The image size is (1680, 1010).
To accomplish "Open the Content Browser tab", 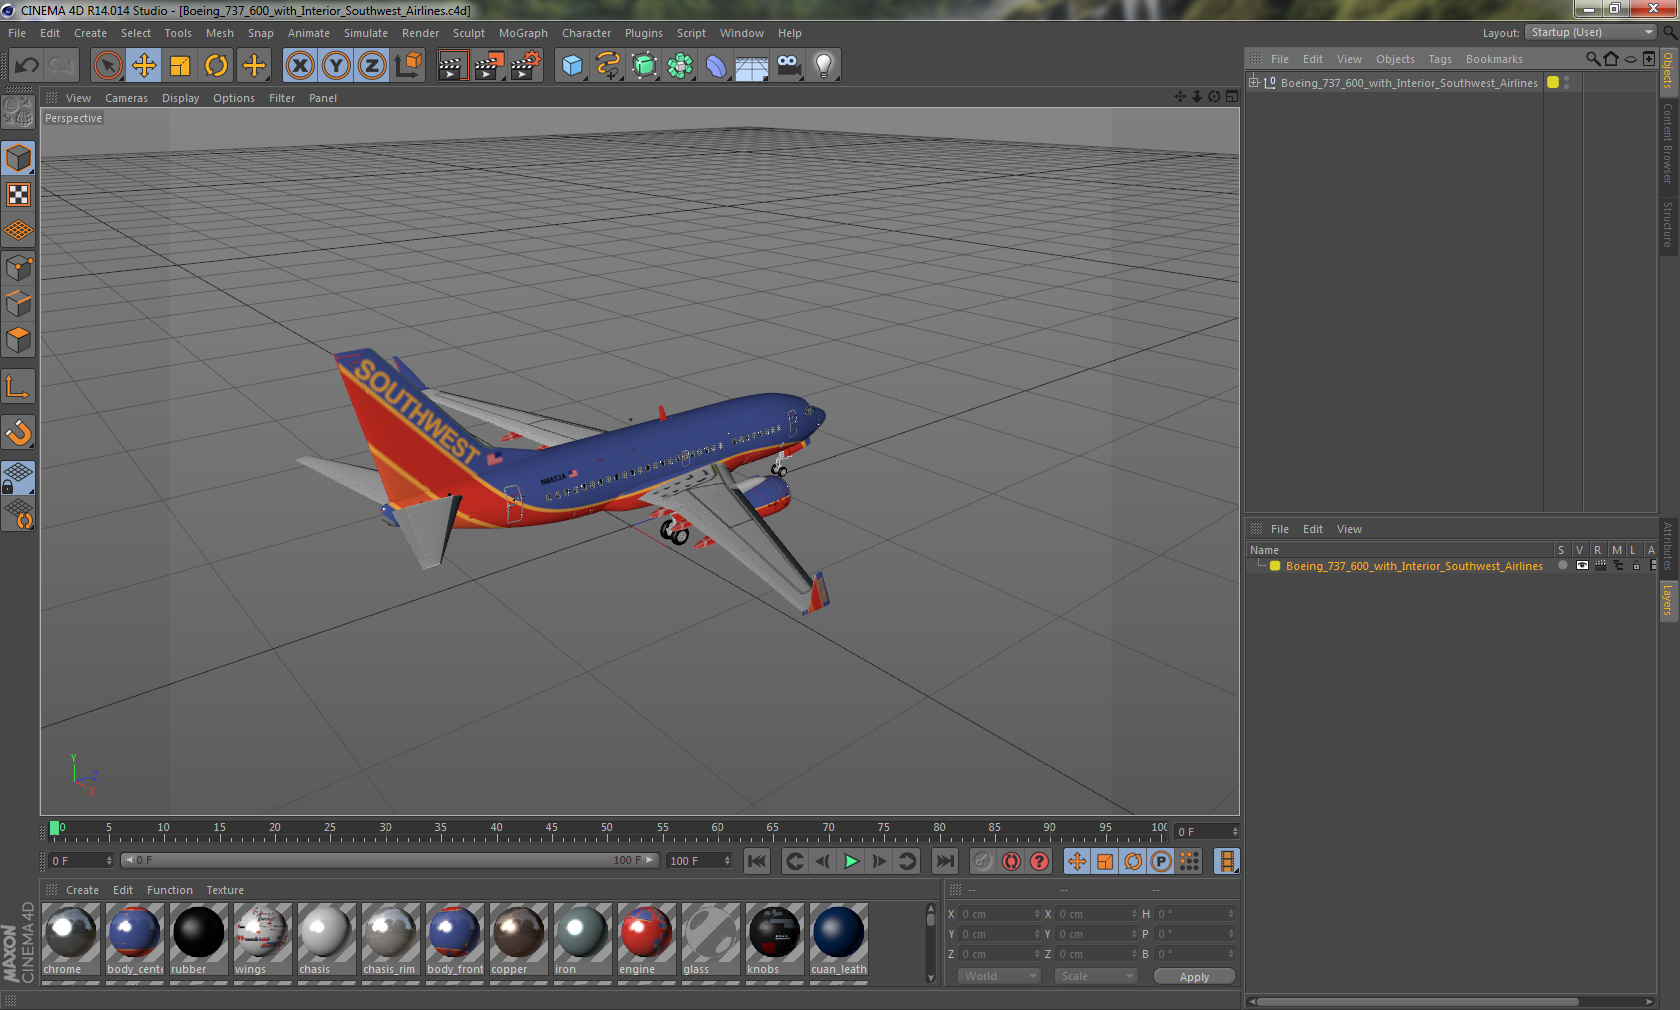I will point(1668,143).
